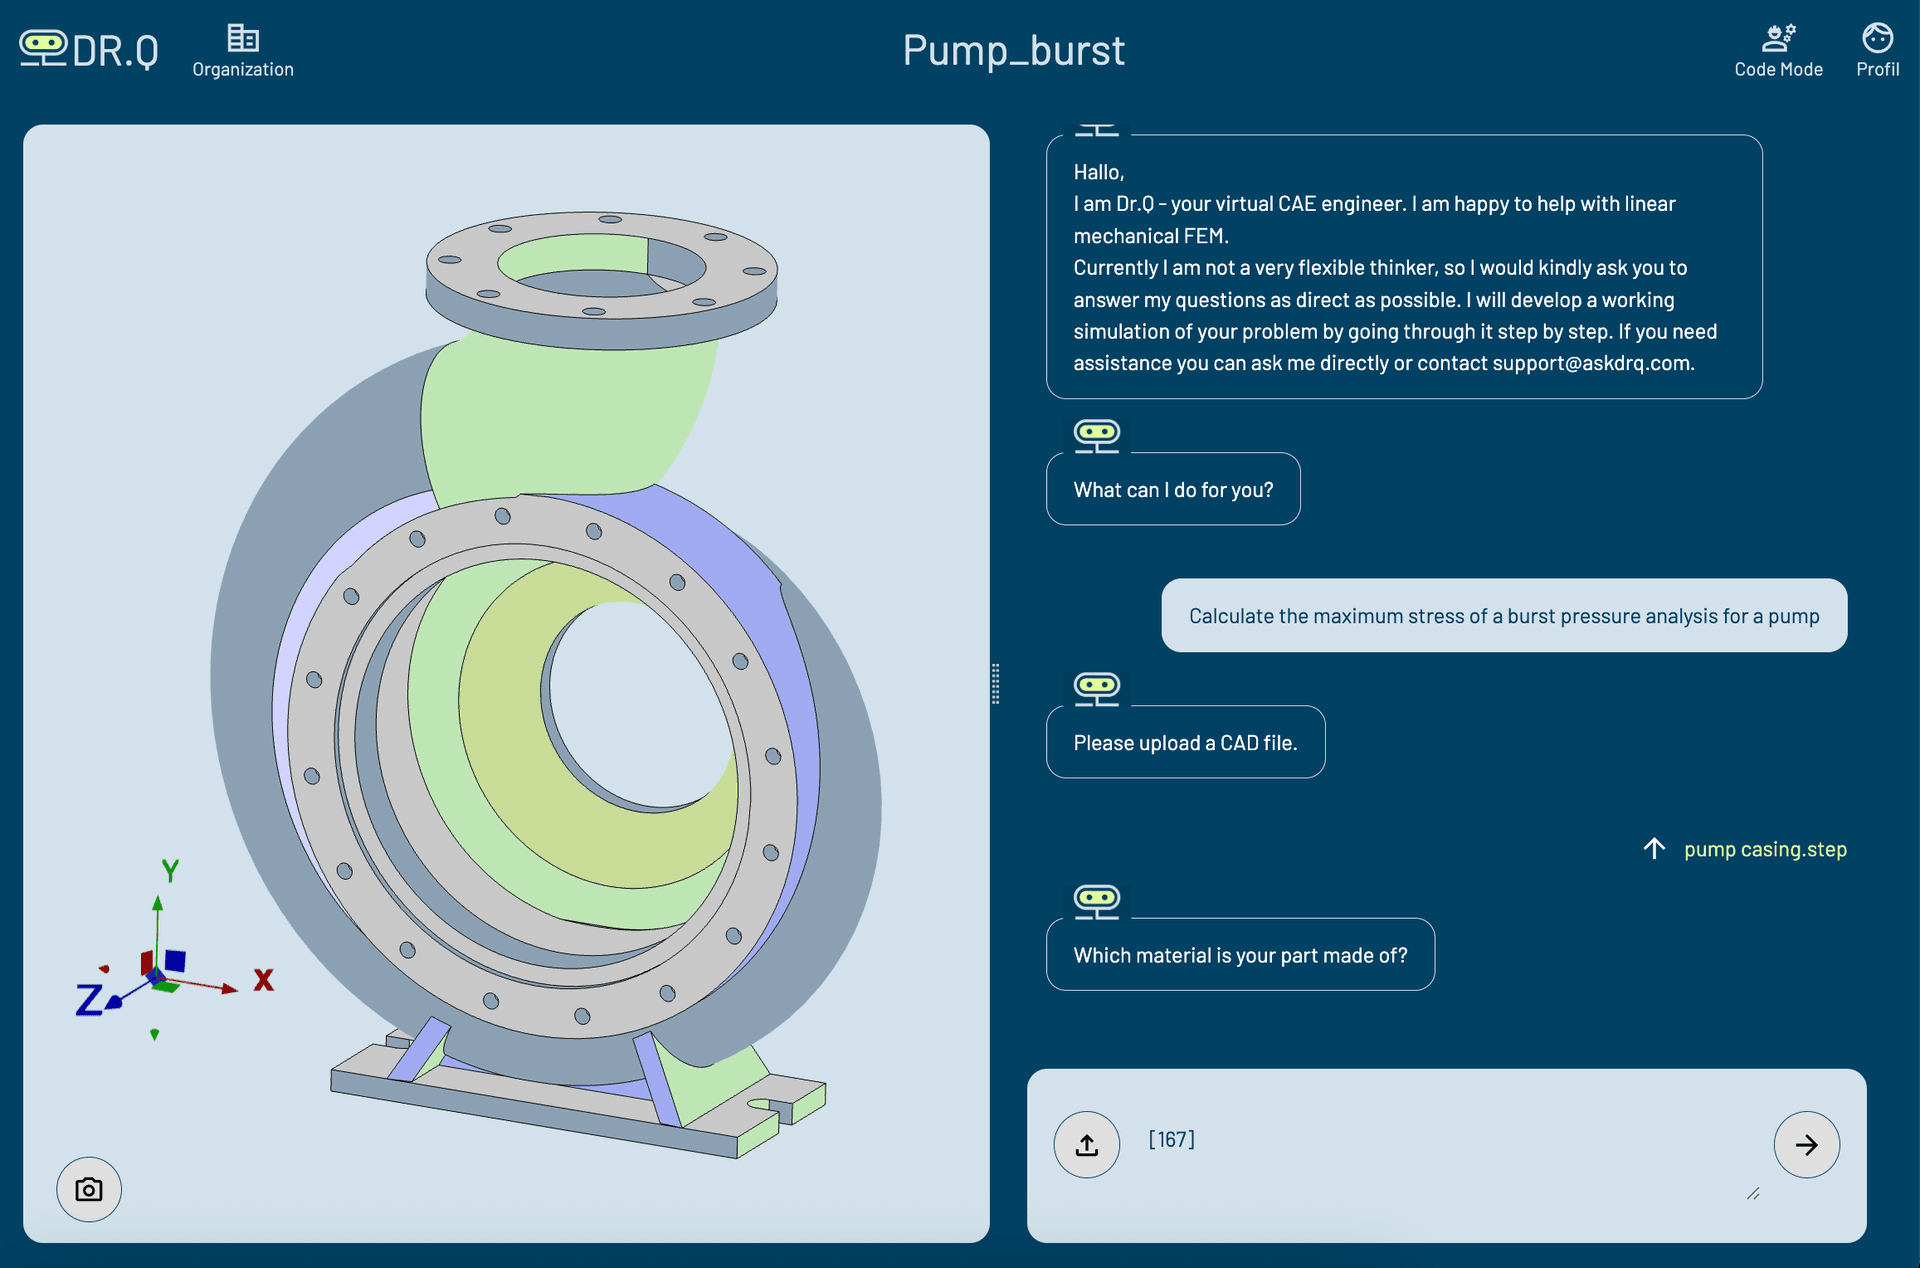The height and width of the screenshot is (1268, 1920).
Task: Click the blue cube on axis gizmo
Action: pos(175,960)
